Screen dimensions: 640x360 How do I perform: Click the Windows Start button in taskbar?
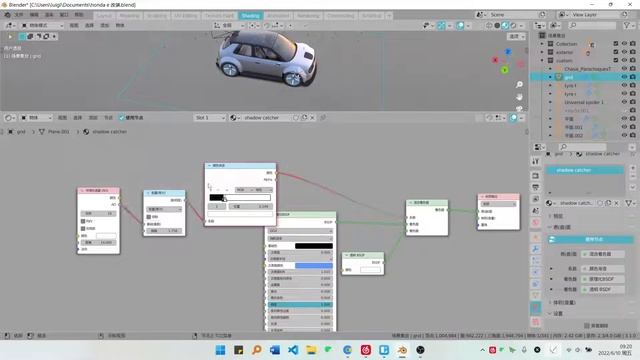[x=220, y=350]
